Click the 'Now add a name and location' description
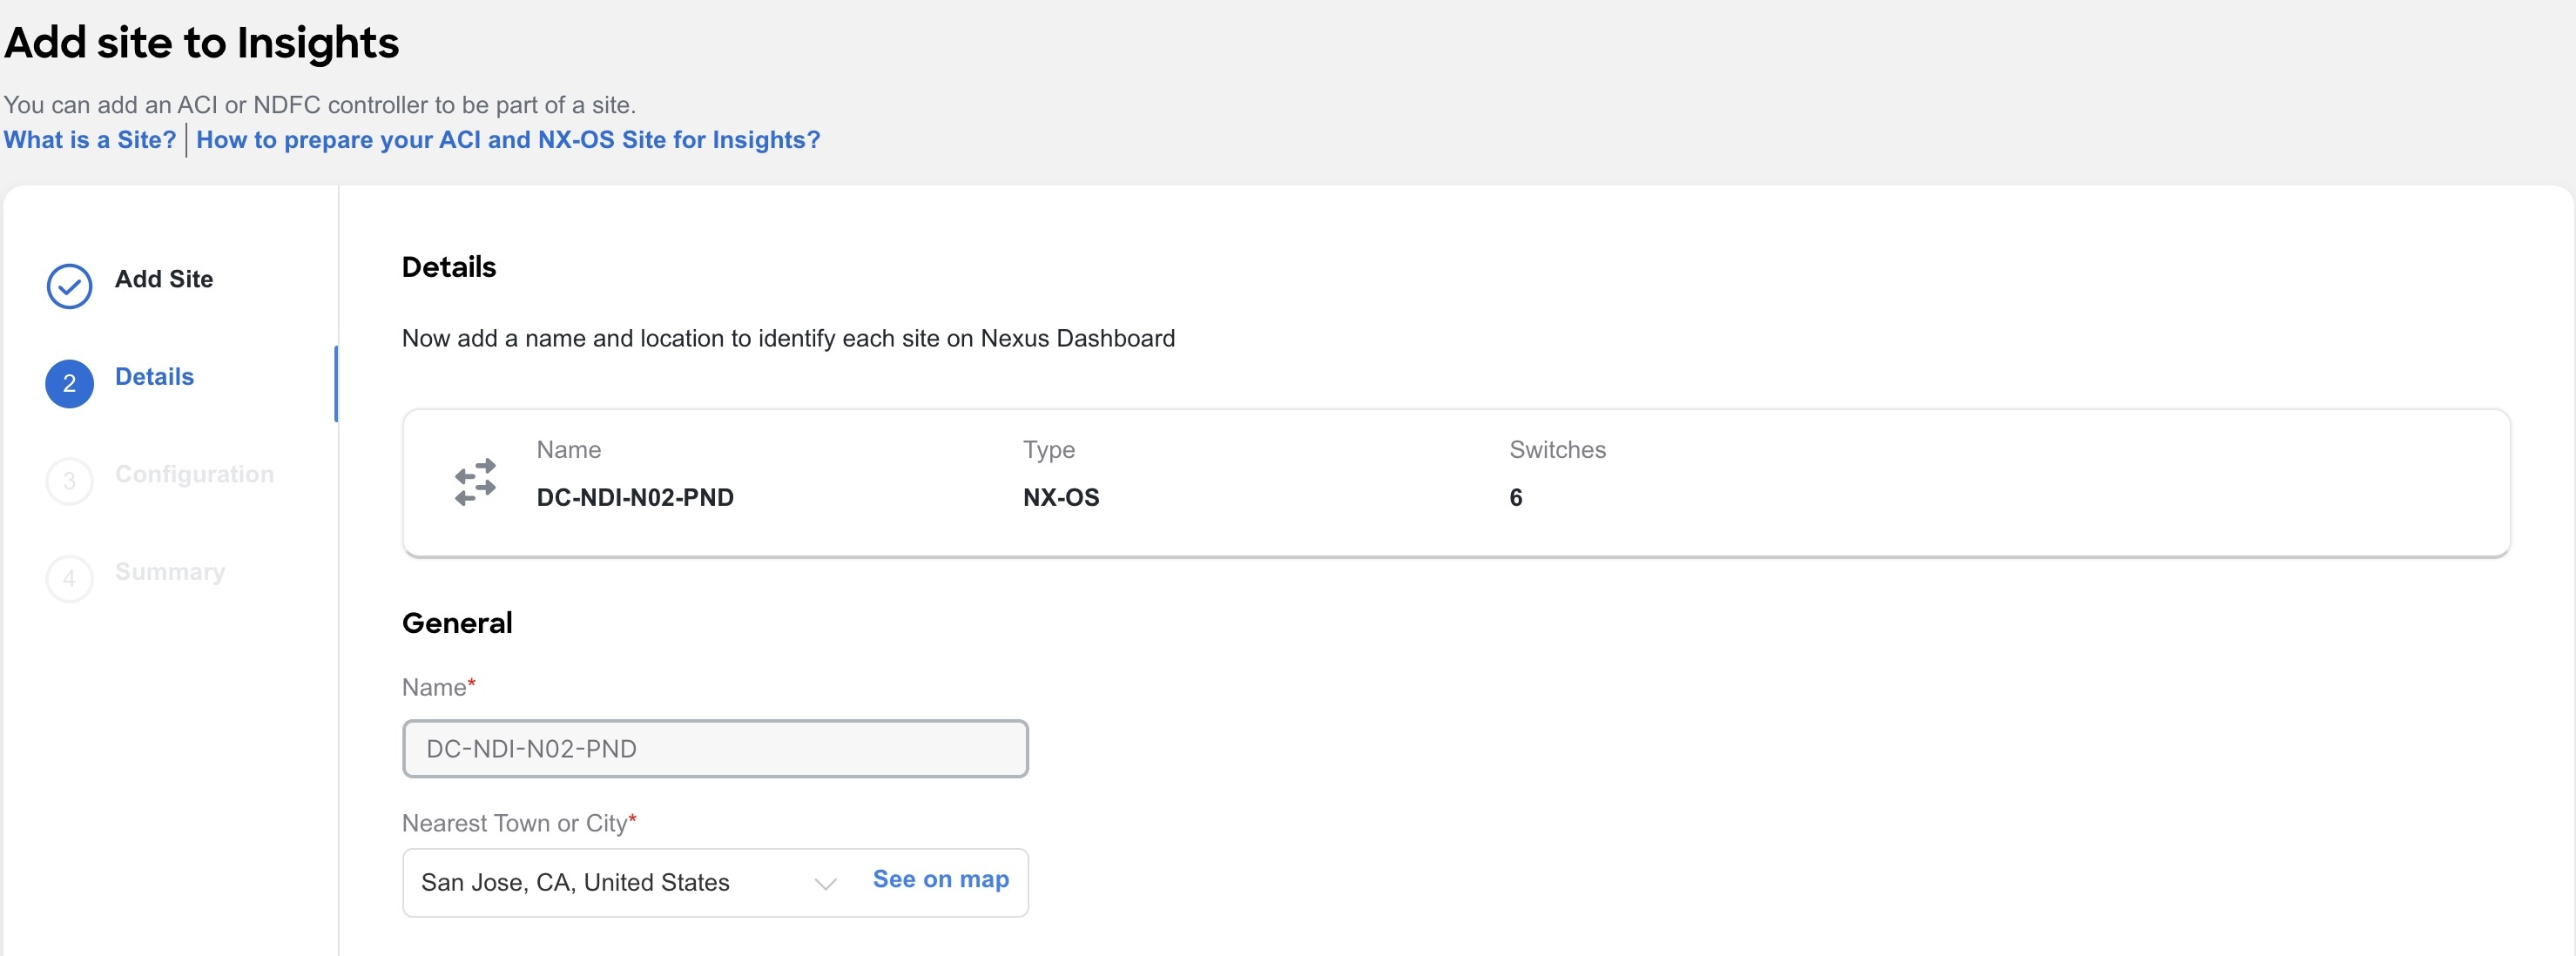This screenshot has width=2576, height=956. click(788, 338)
